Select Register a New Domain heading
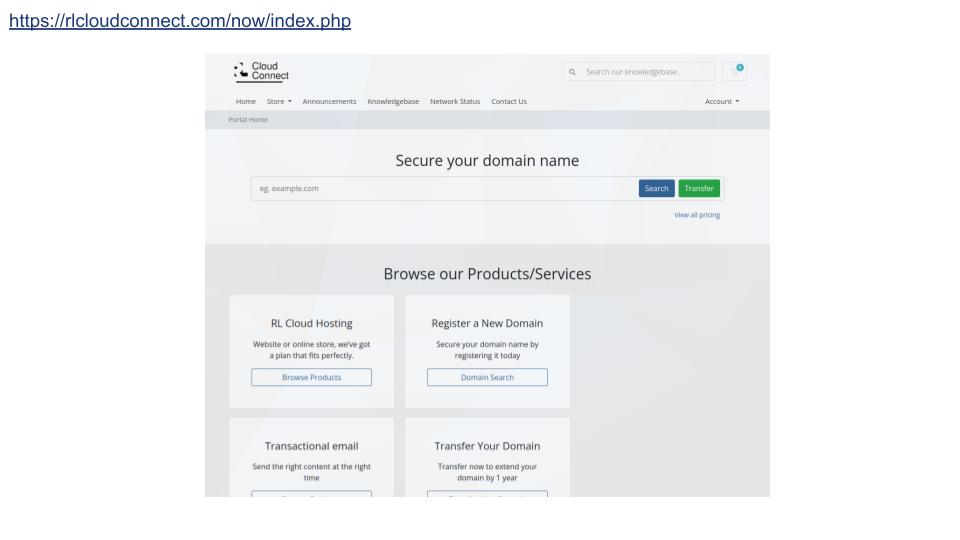The width and height of the screenshot is (960, 540). (x=487, y=323)
